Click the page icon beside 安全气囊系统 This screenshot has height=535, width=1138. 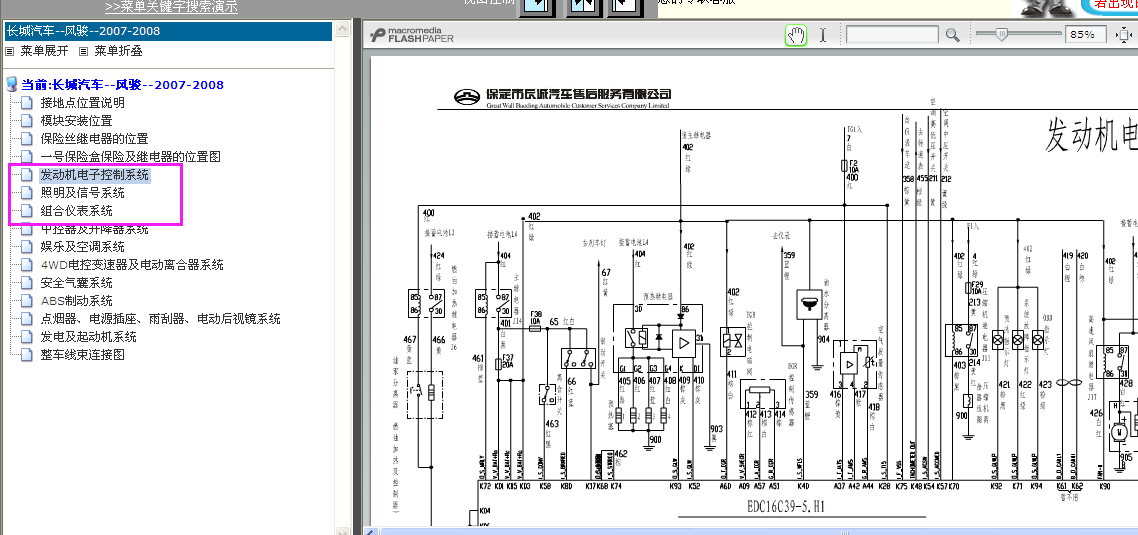[27, 283]
